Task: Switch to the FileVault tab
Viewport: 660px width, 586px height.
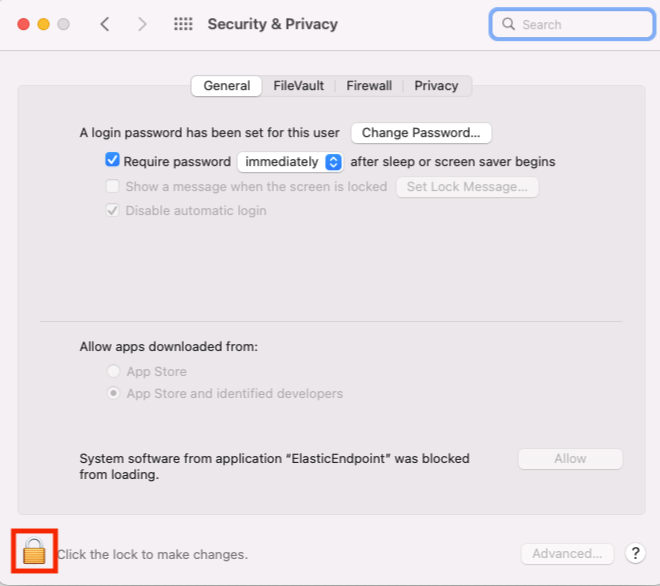Action: (299, 86)
